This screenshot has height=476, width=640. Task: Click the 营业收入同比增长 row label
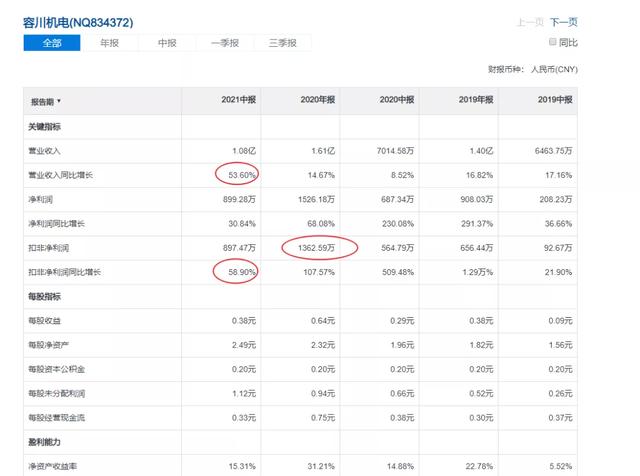[60, 175]
